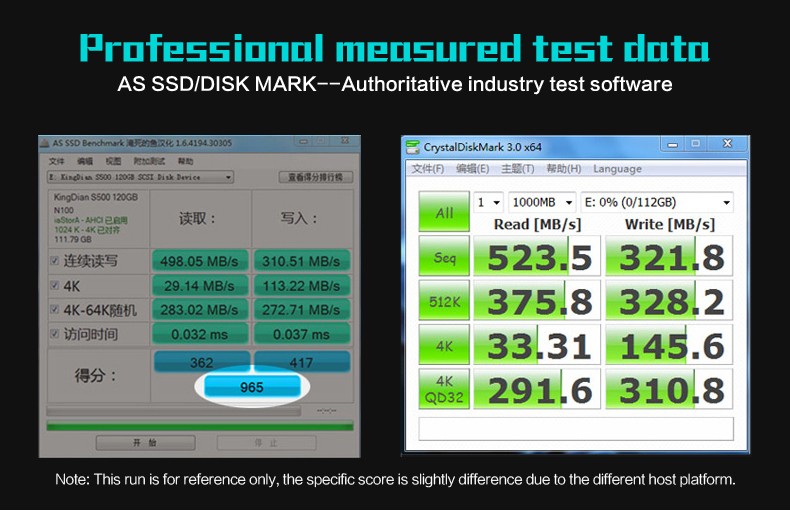This screenshot has width=790, height=513.
Task: Click the 开始 start button in AS SSD
Action: point(145,443)
